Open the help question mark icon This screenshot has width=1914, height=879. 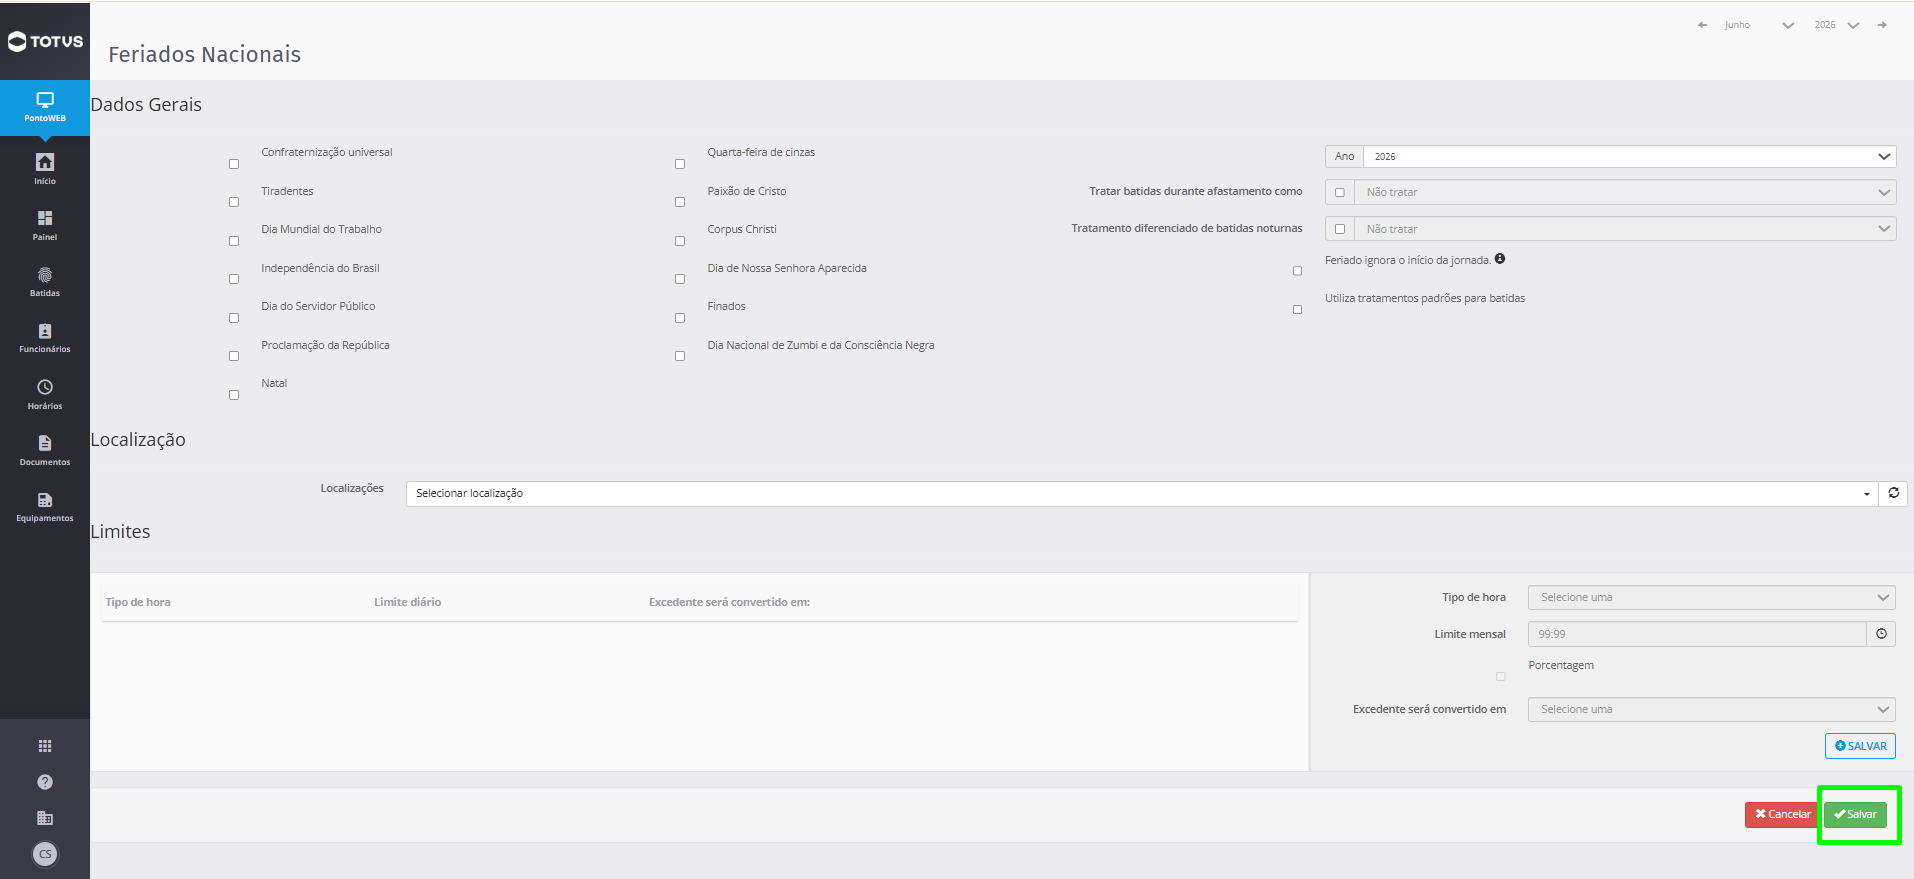click(45, 782)
